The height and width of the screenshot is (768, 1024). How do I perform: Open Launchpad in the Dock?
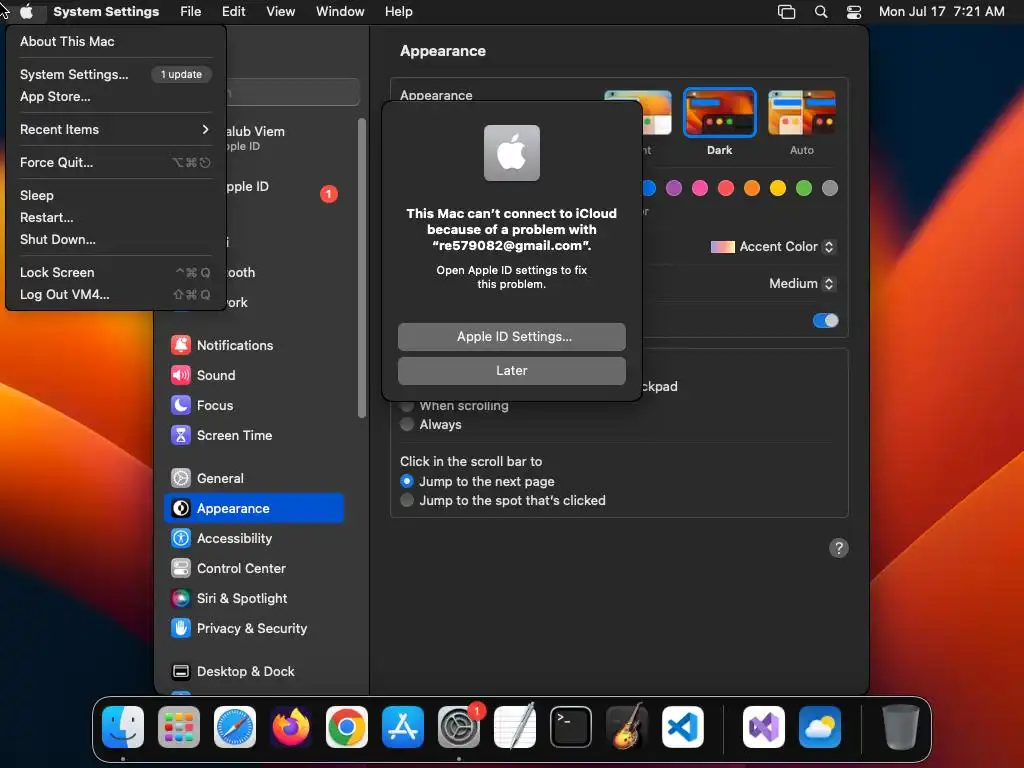[179, 727]
